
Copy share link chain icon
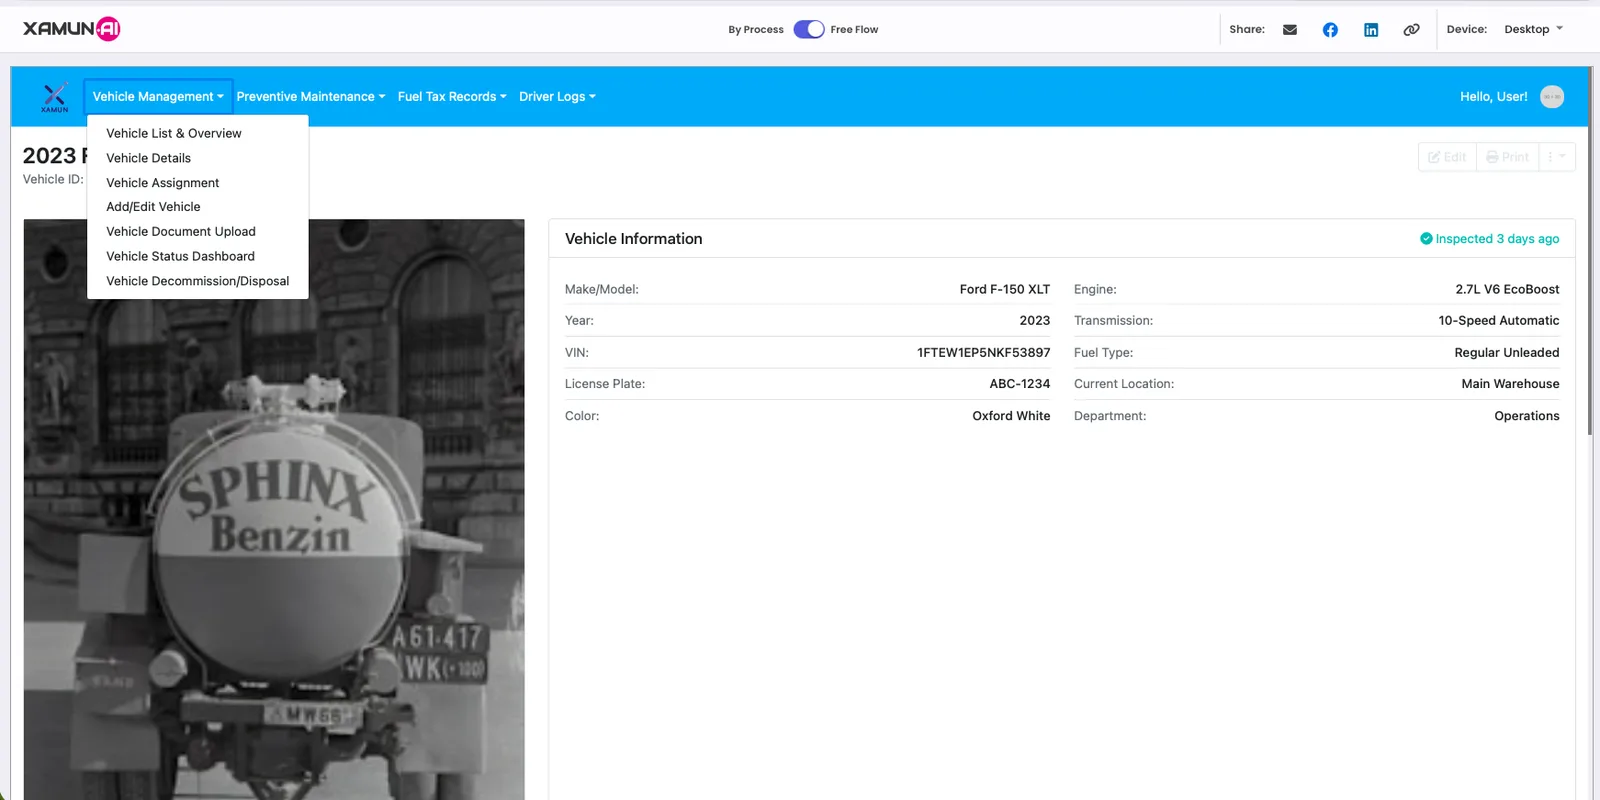click(x=1411, y=30)
